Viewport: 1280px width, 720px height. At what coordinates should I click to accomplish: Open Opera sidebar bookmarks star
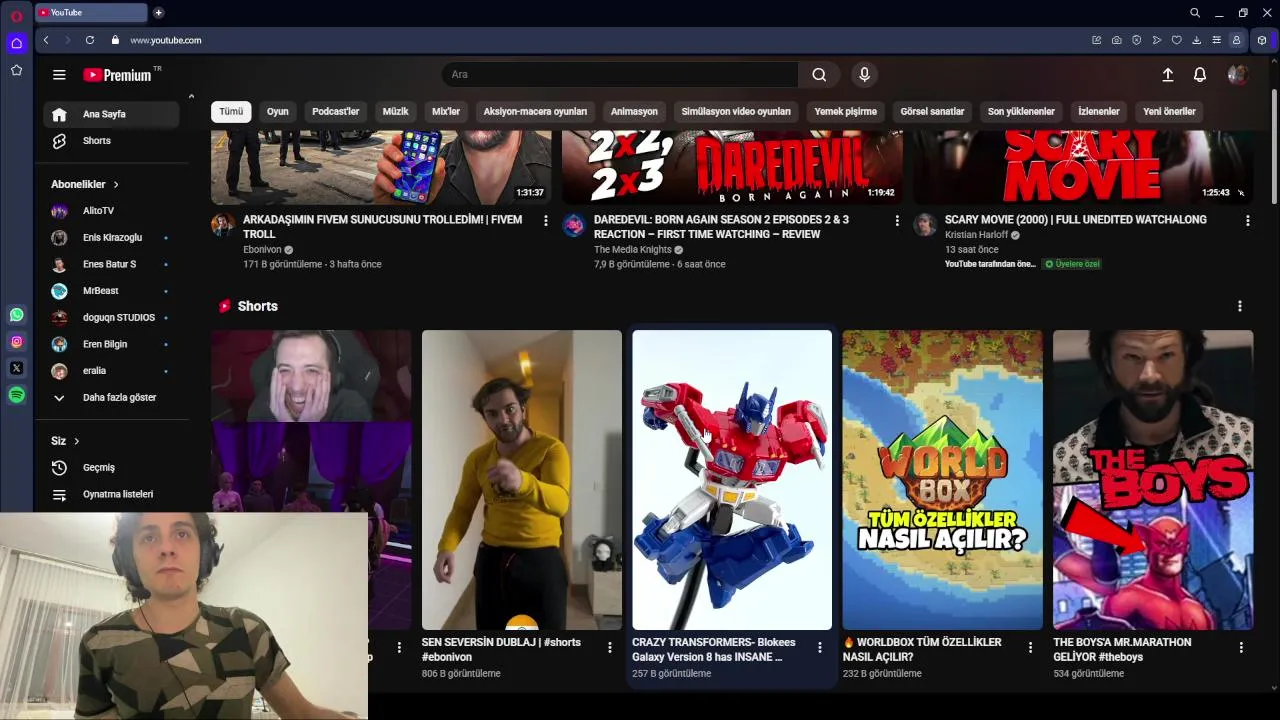coord(16,70)
